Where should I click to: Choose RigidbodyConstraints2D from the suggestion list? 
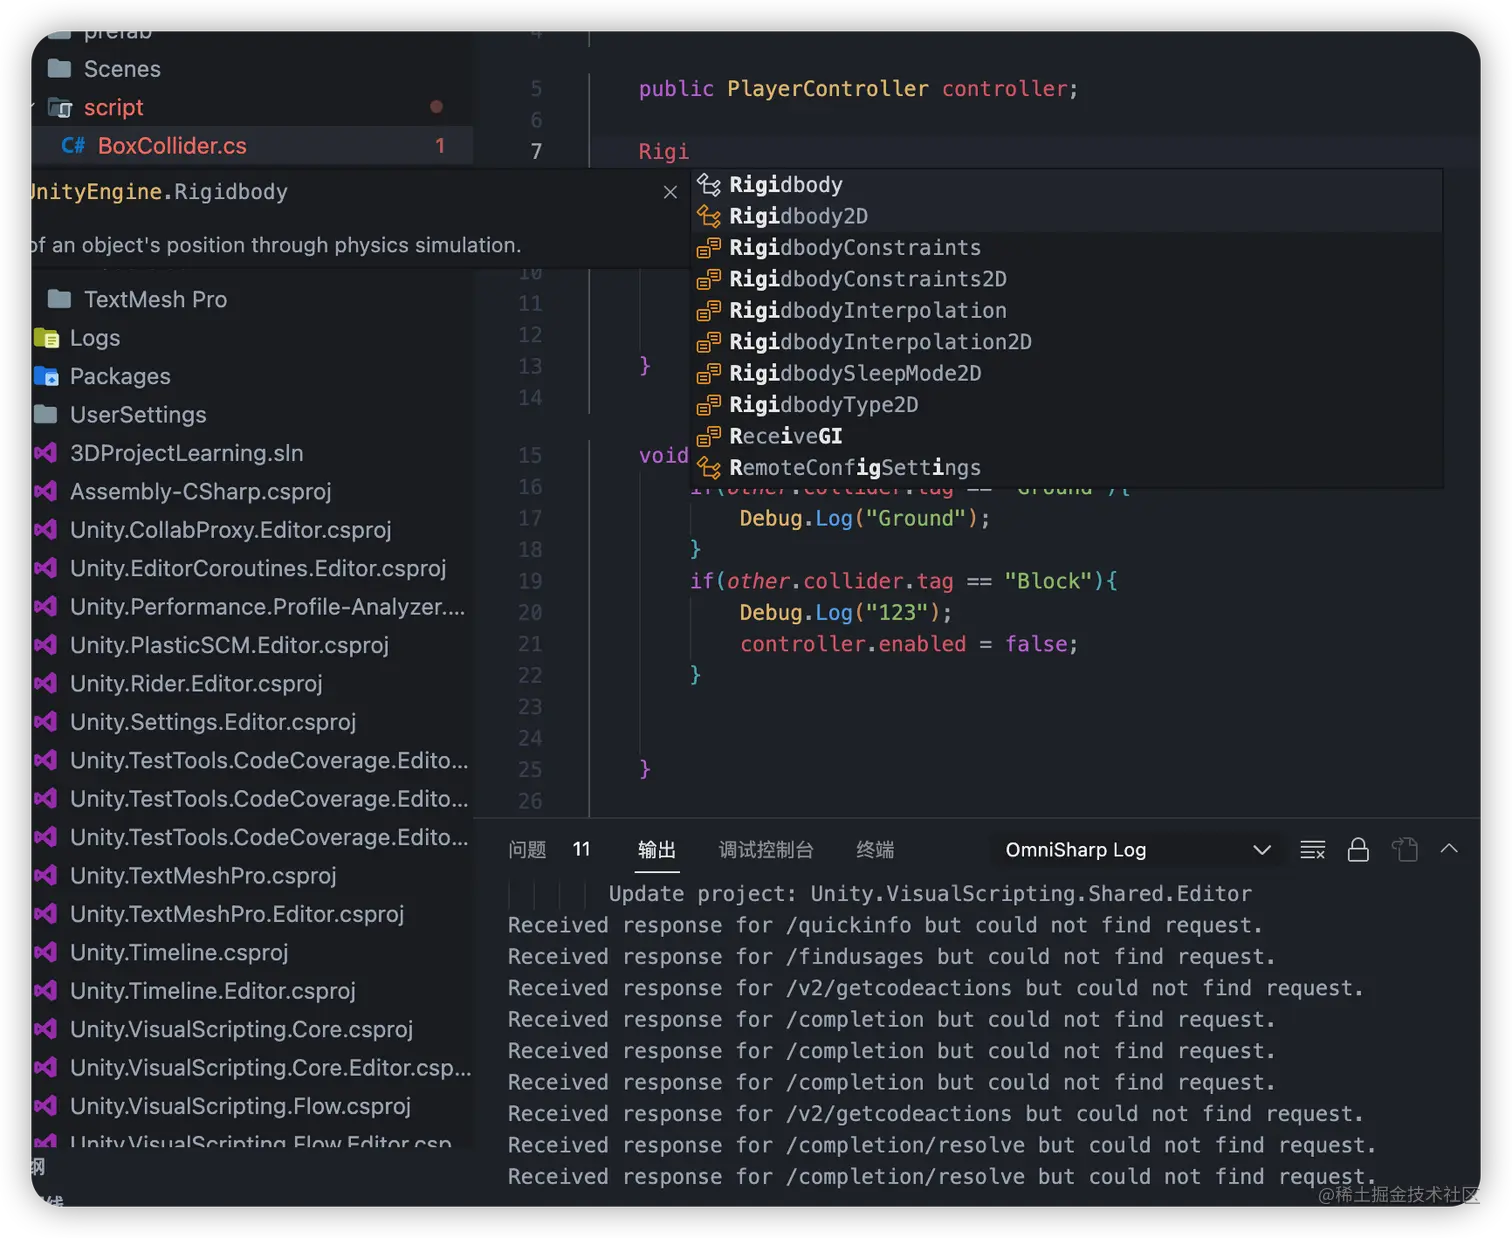pyautogui.click(x=1067, y=279)
